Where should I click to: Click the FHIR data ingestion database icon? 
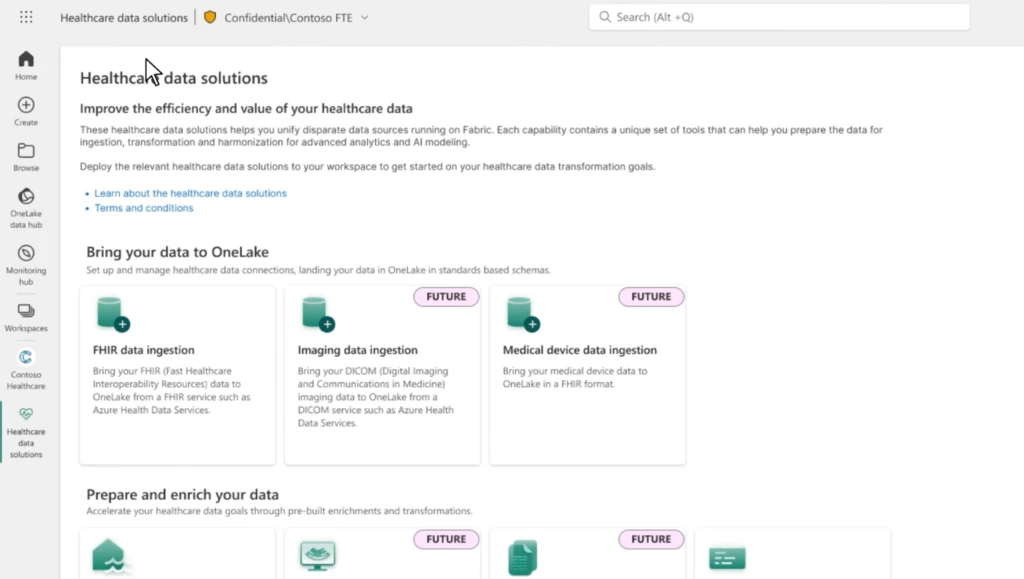pos(110,313)
